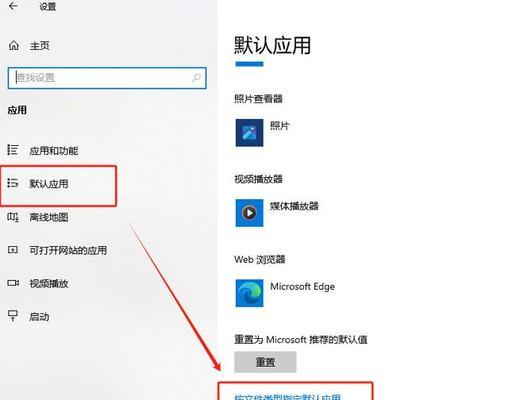Open the 启动 startup icon

[x=13, y=315]
